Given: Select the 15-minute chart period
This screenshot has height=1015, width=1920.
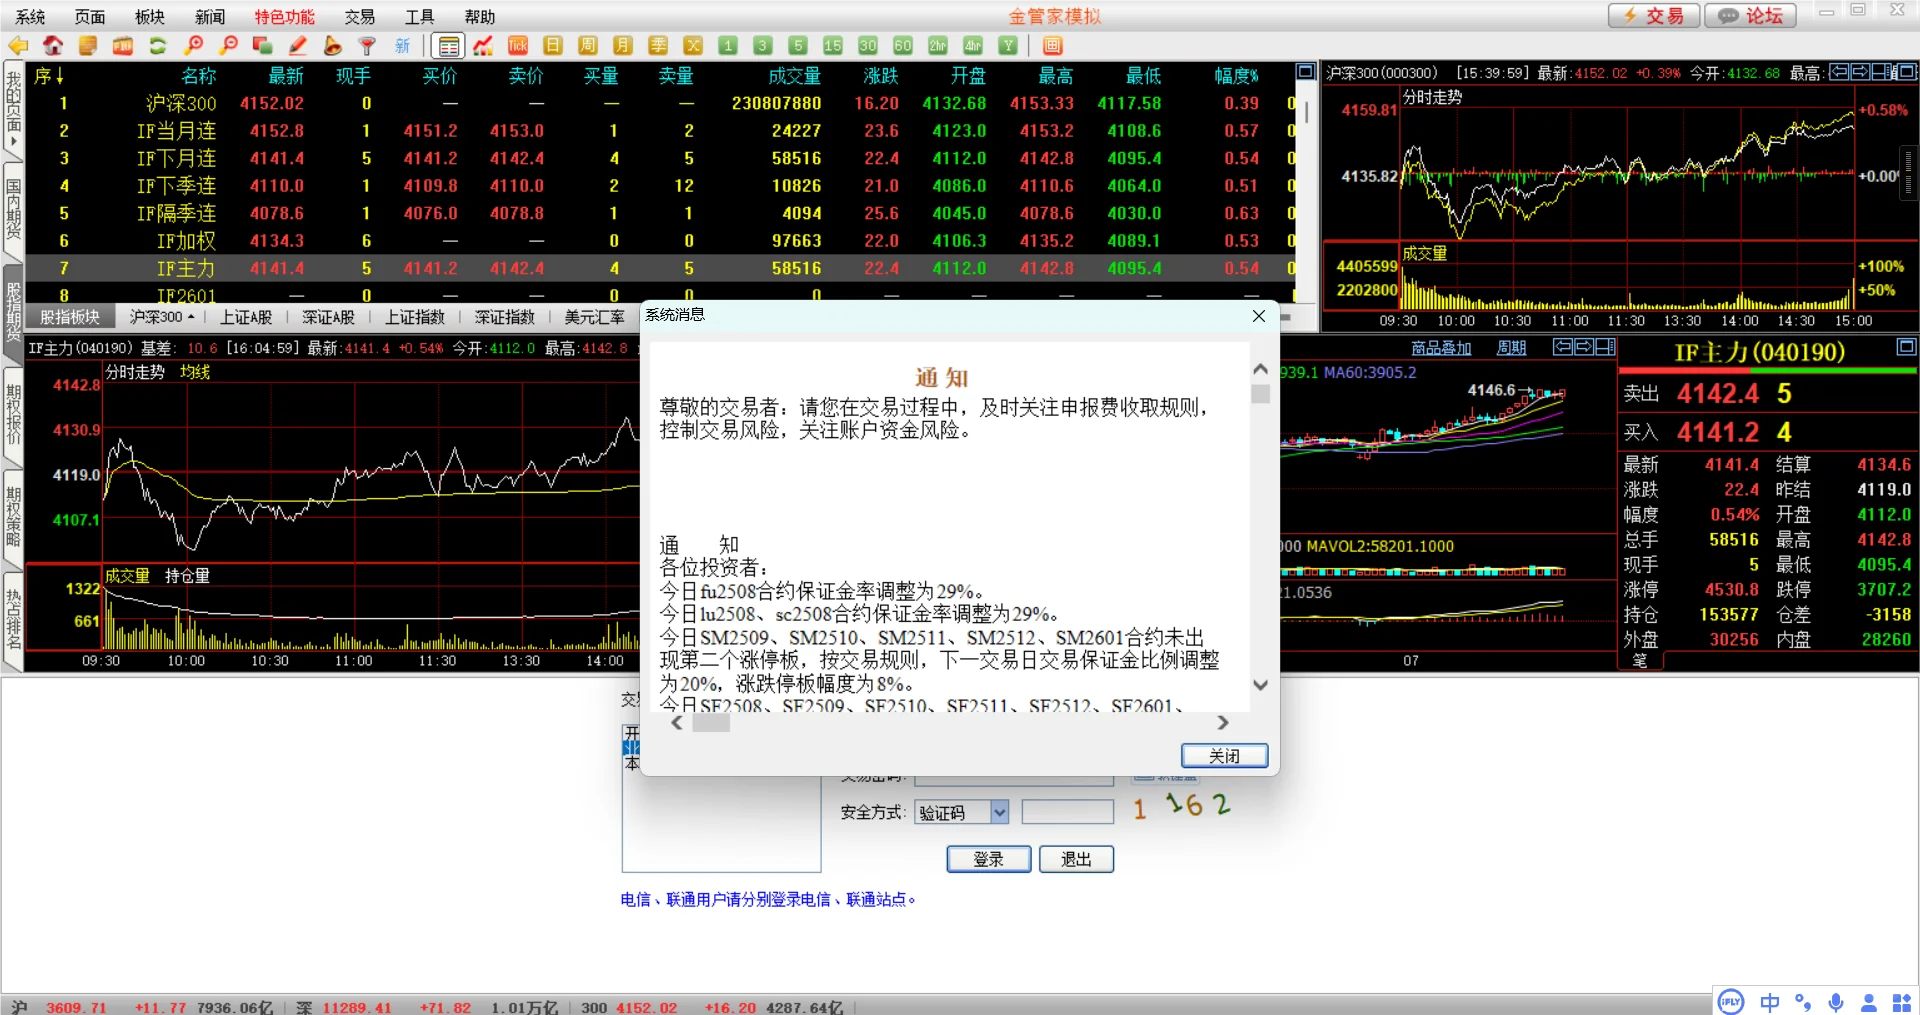Looking at the screenshot, I should point(833,46).
